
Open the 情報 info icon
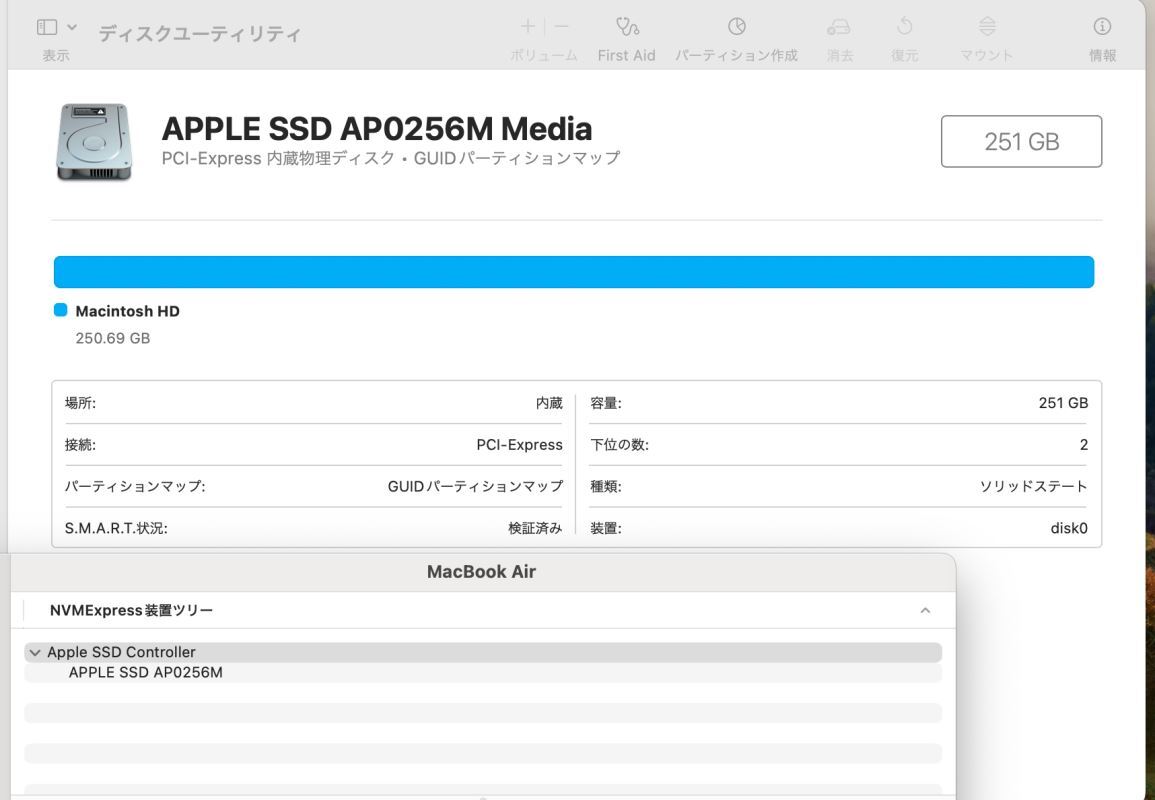(1102, 27)
